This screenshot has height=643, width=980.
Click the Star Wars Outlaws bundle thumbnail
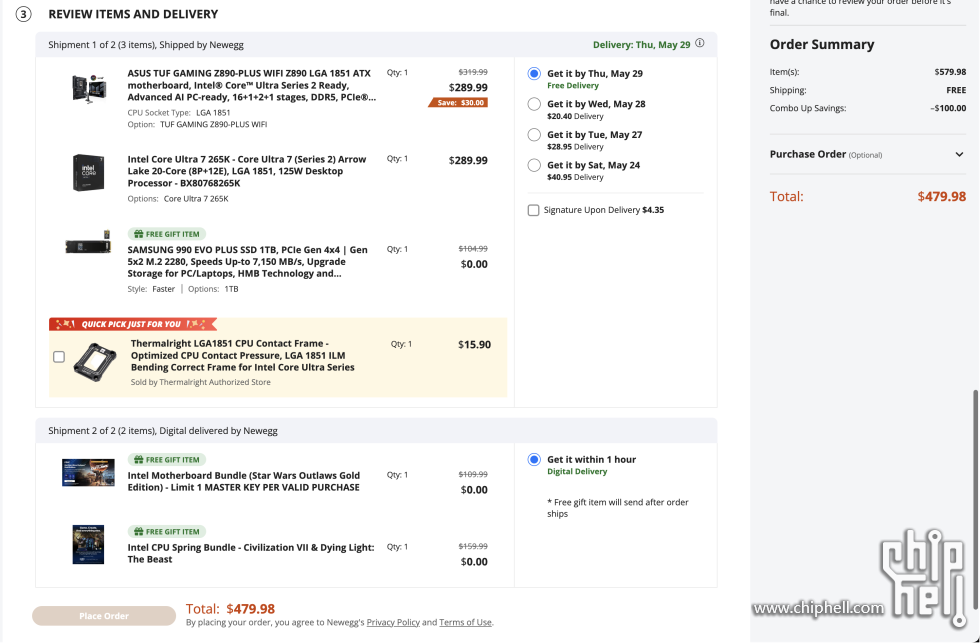(88, 472)
